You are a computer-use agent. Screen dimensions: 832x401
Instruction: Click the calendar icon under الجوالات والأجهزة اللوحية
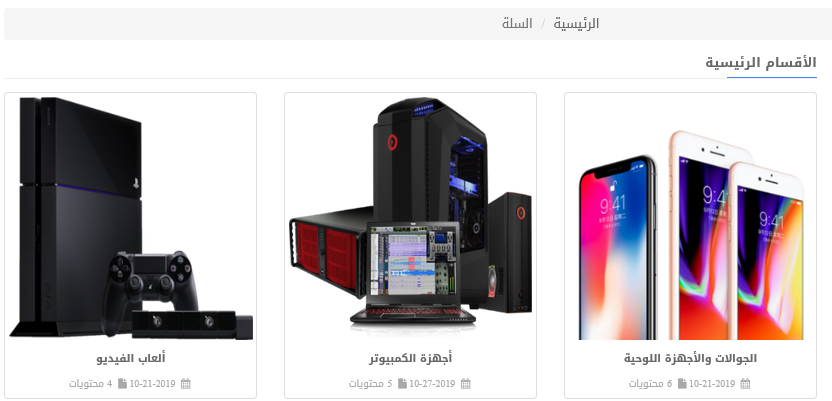click(745, 383)
